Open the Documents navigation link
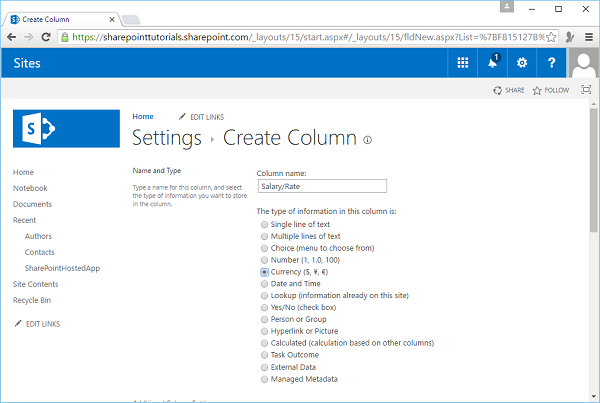Screen dimensions: 600x403 pos(32,204)
